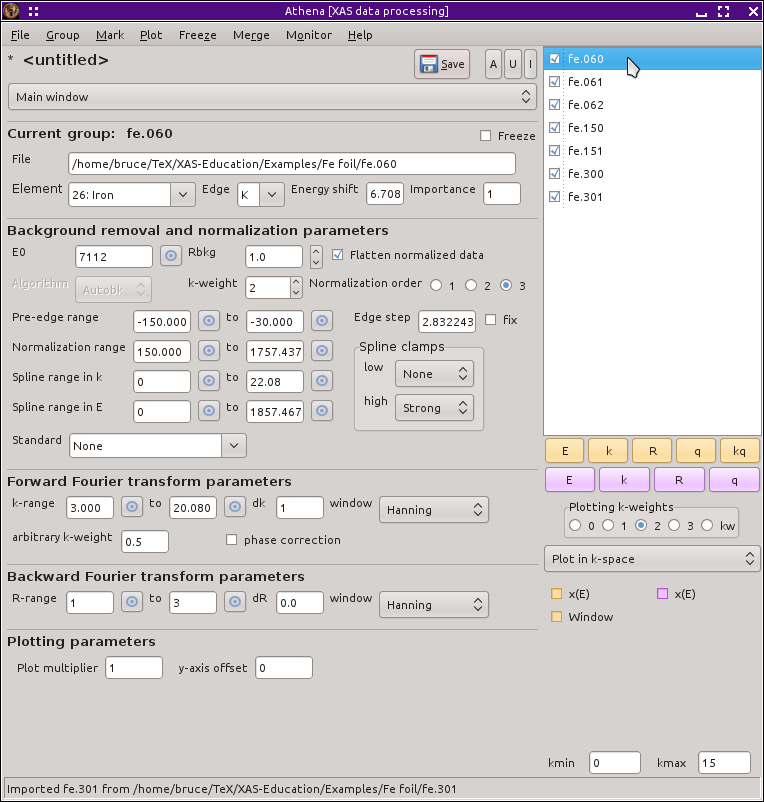Set normalization order to 2
The width and height of the screenshot is (764, 802).
coord(471,285)
